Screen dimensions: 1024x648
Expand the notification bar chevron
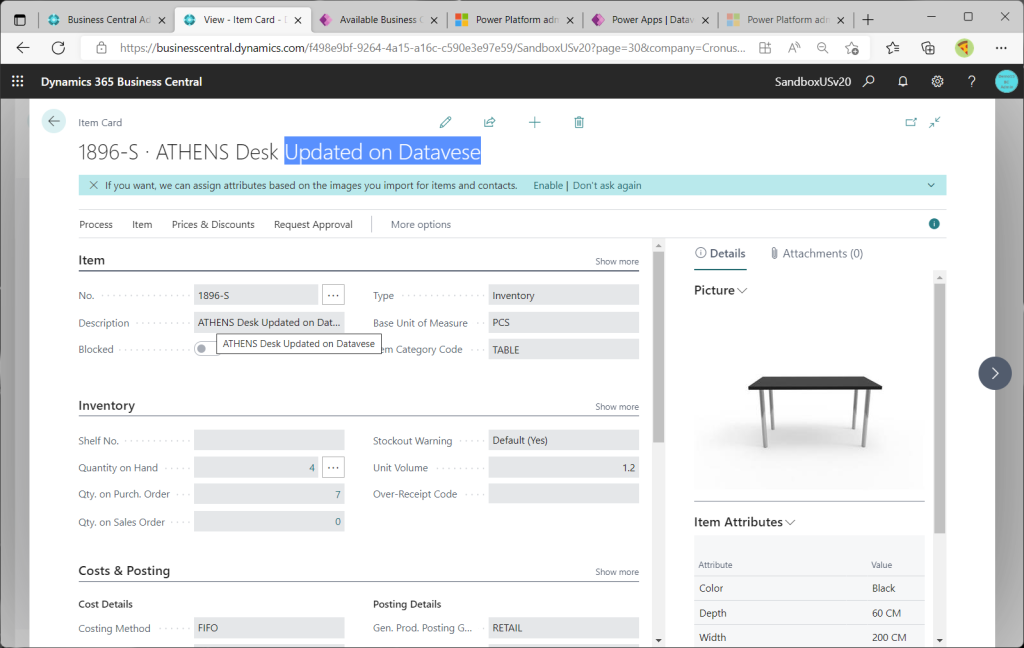[931, 186]
